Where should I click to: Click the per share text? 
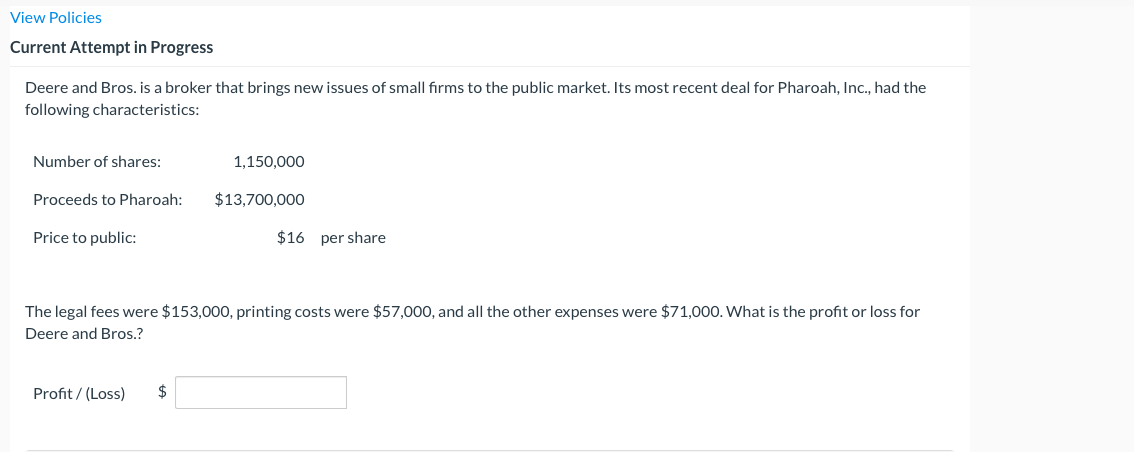point(353,238)
